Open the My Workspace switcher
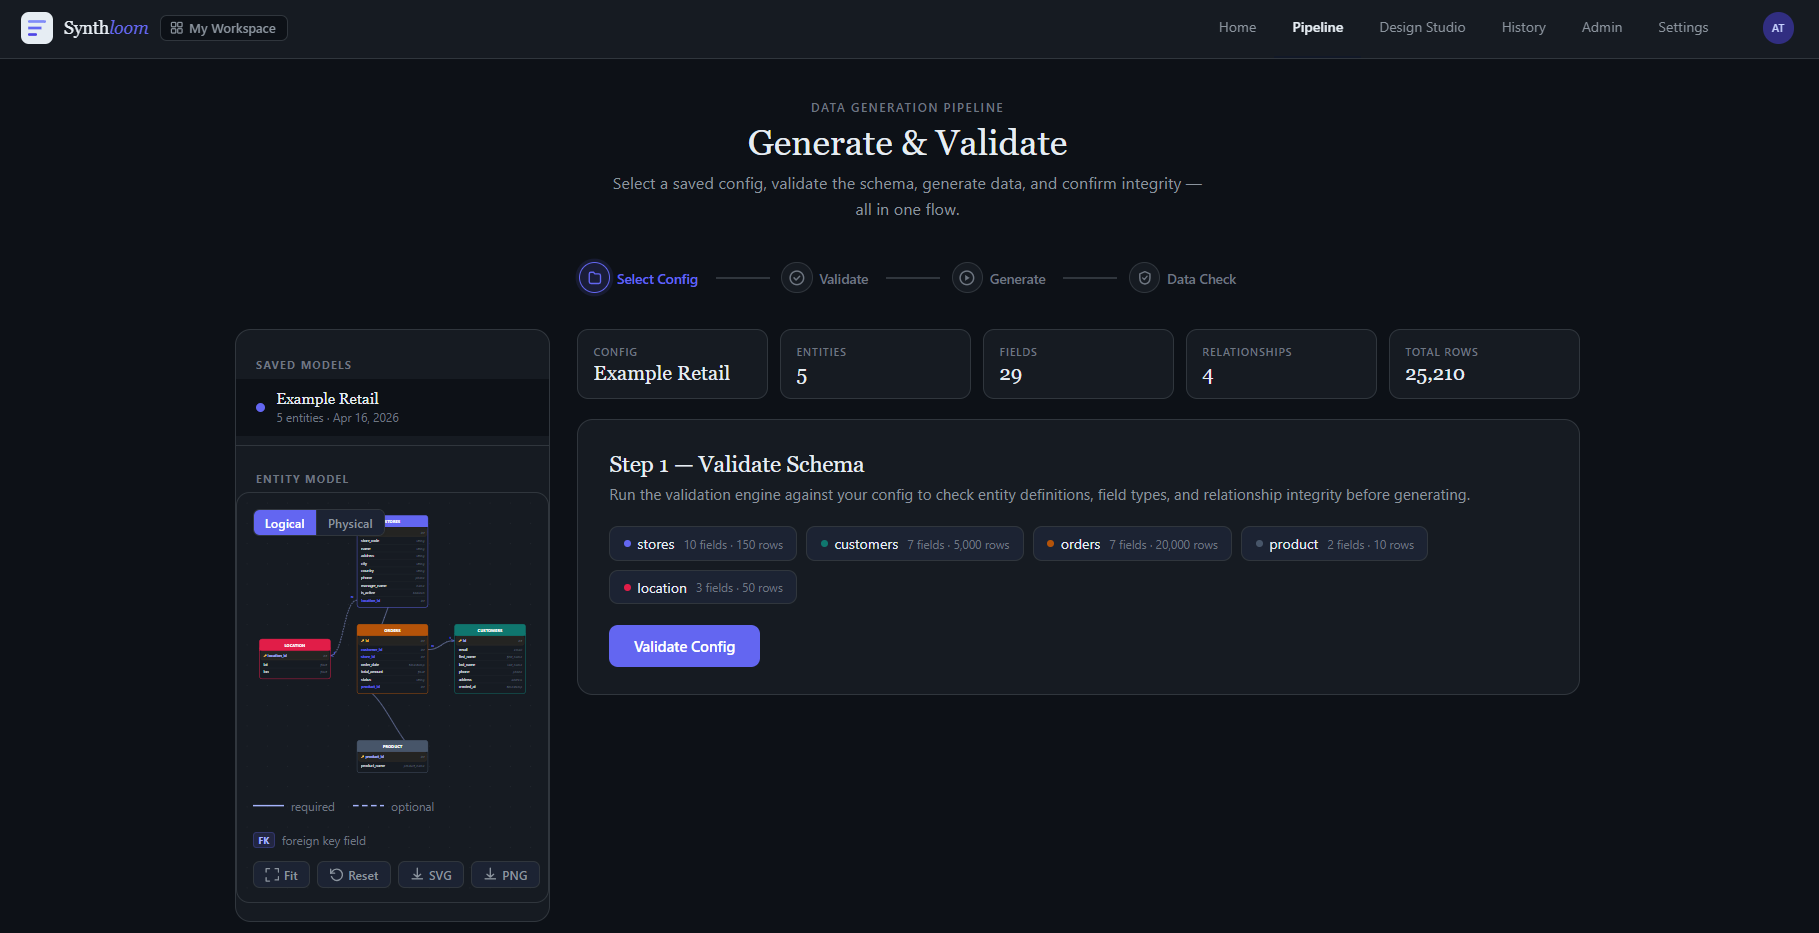Image resolution: width=1819 pixels, height=933 pixels. pos(224,28)
